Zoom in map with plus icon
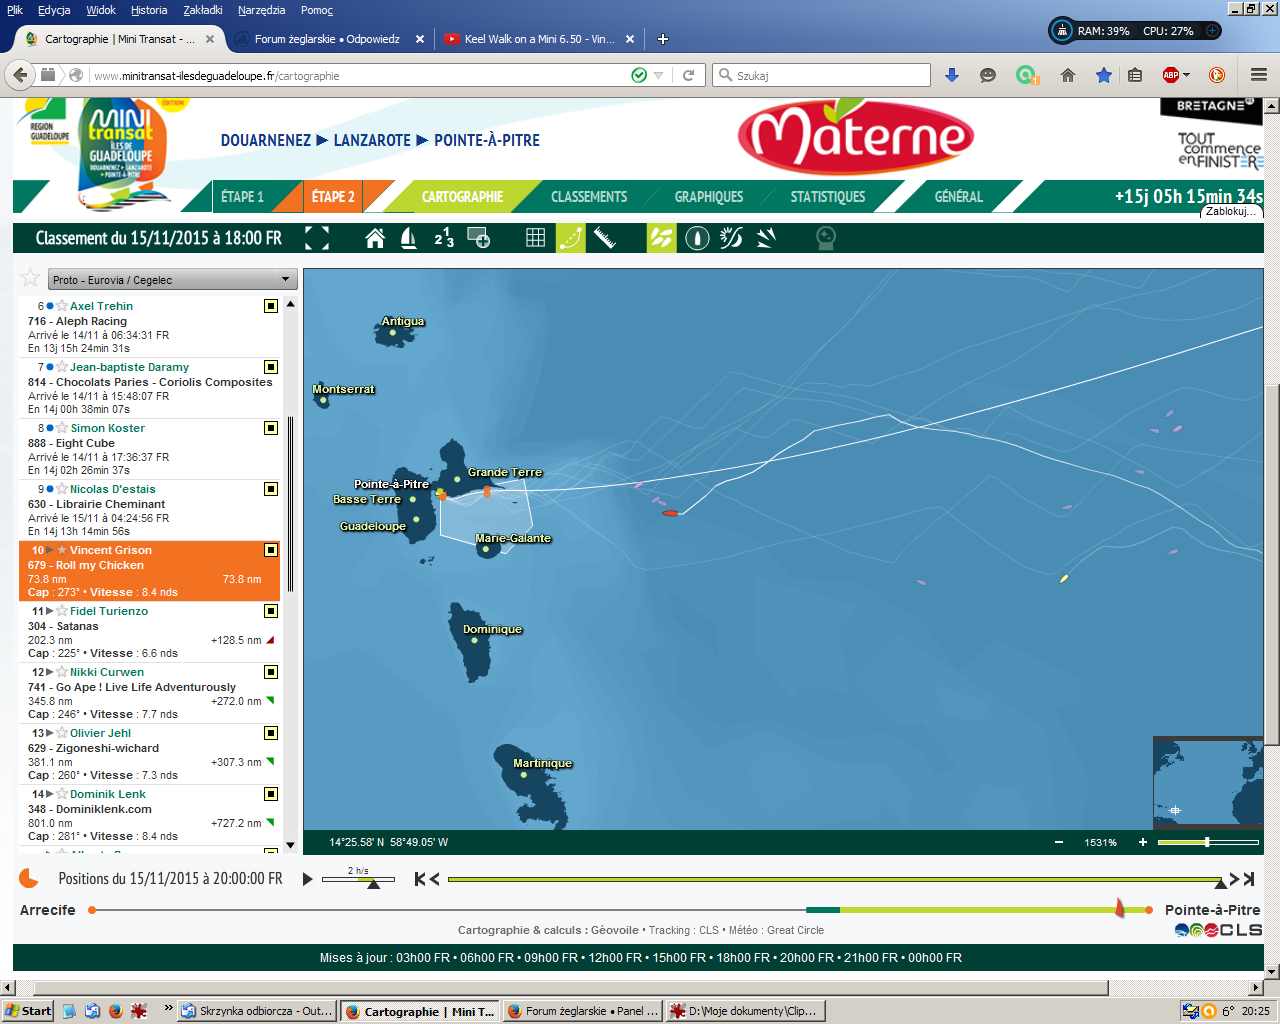The height and width of the screenshot is (1024, 1280). (x=1143, y=842)
